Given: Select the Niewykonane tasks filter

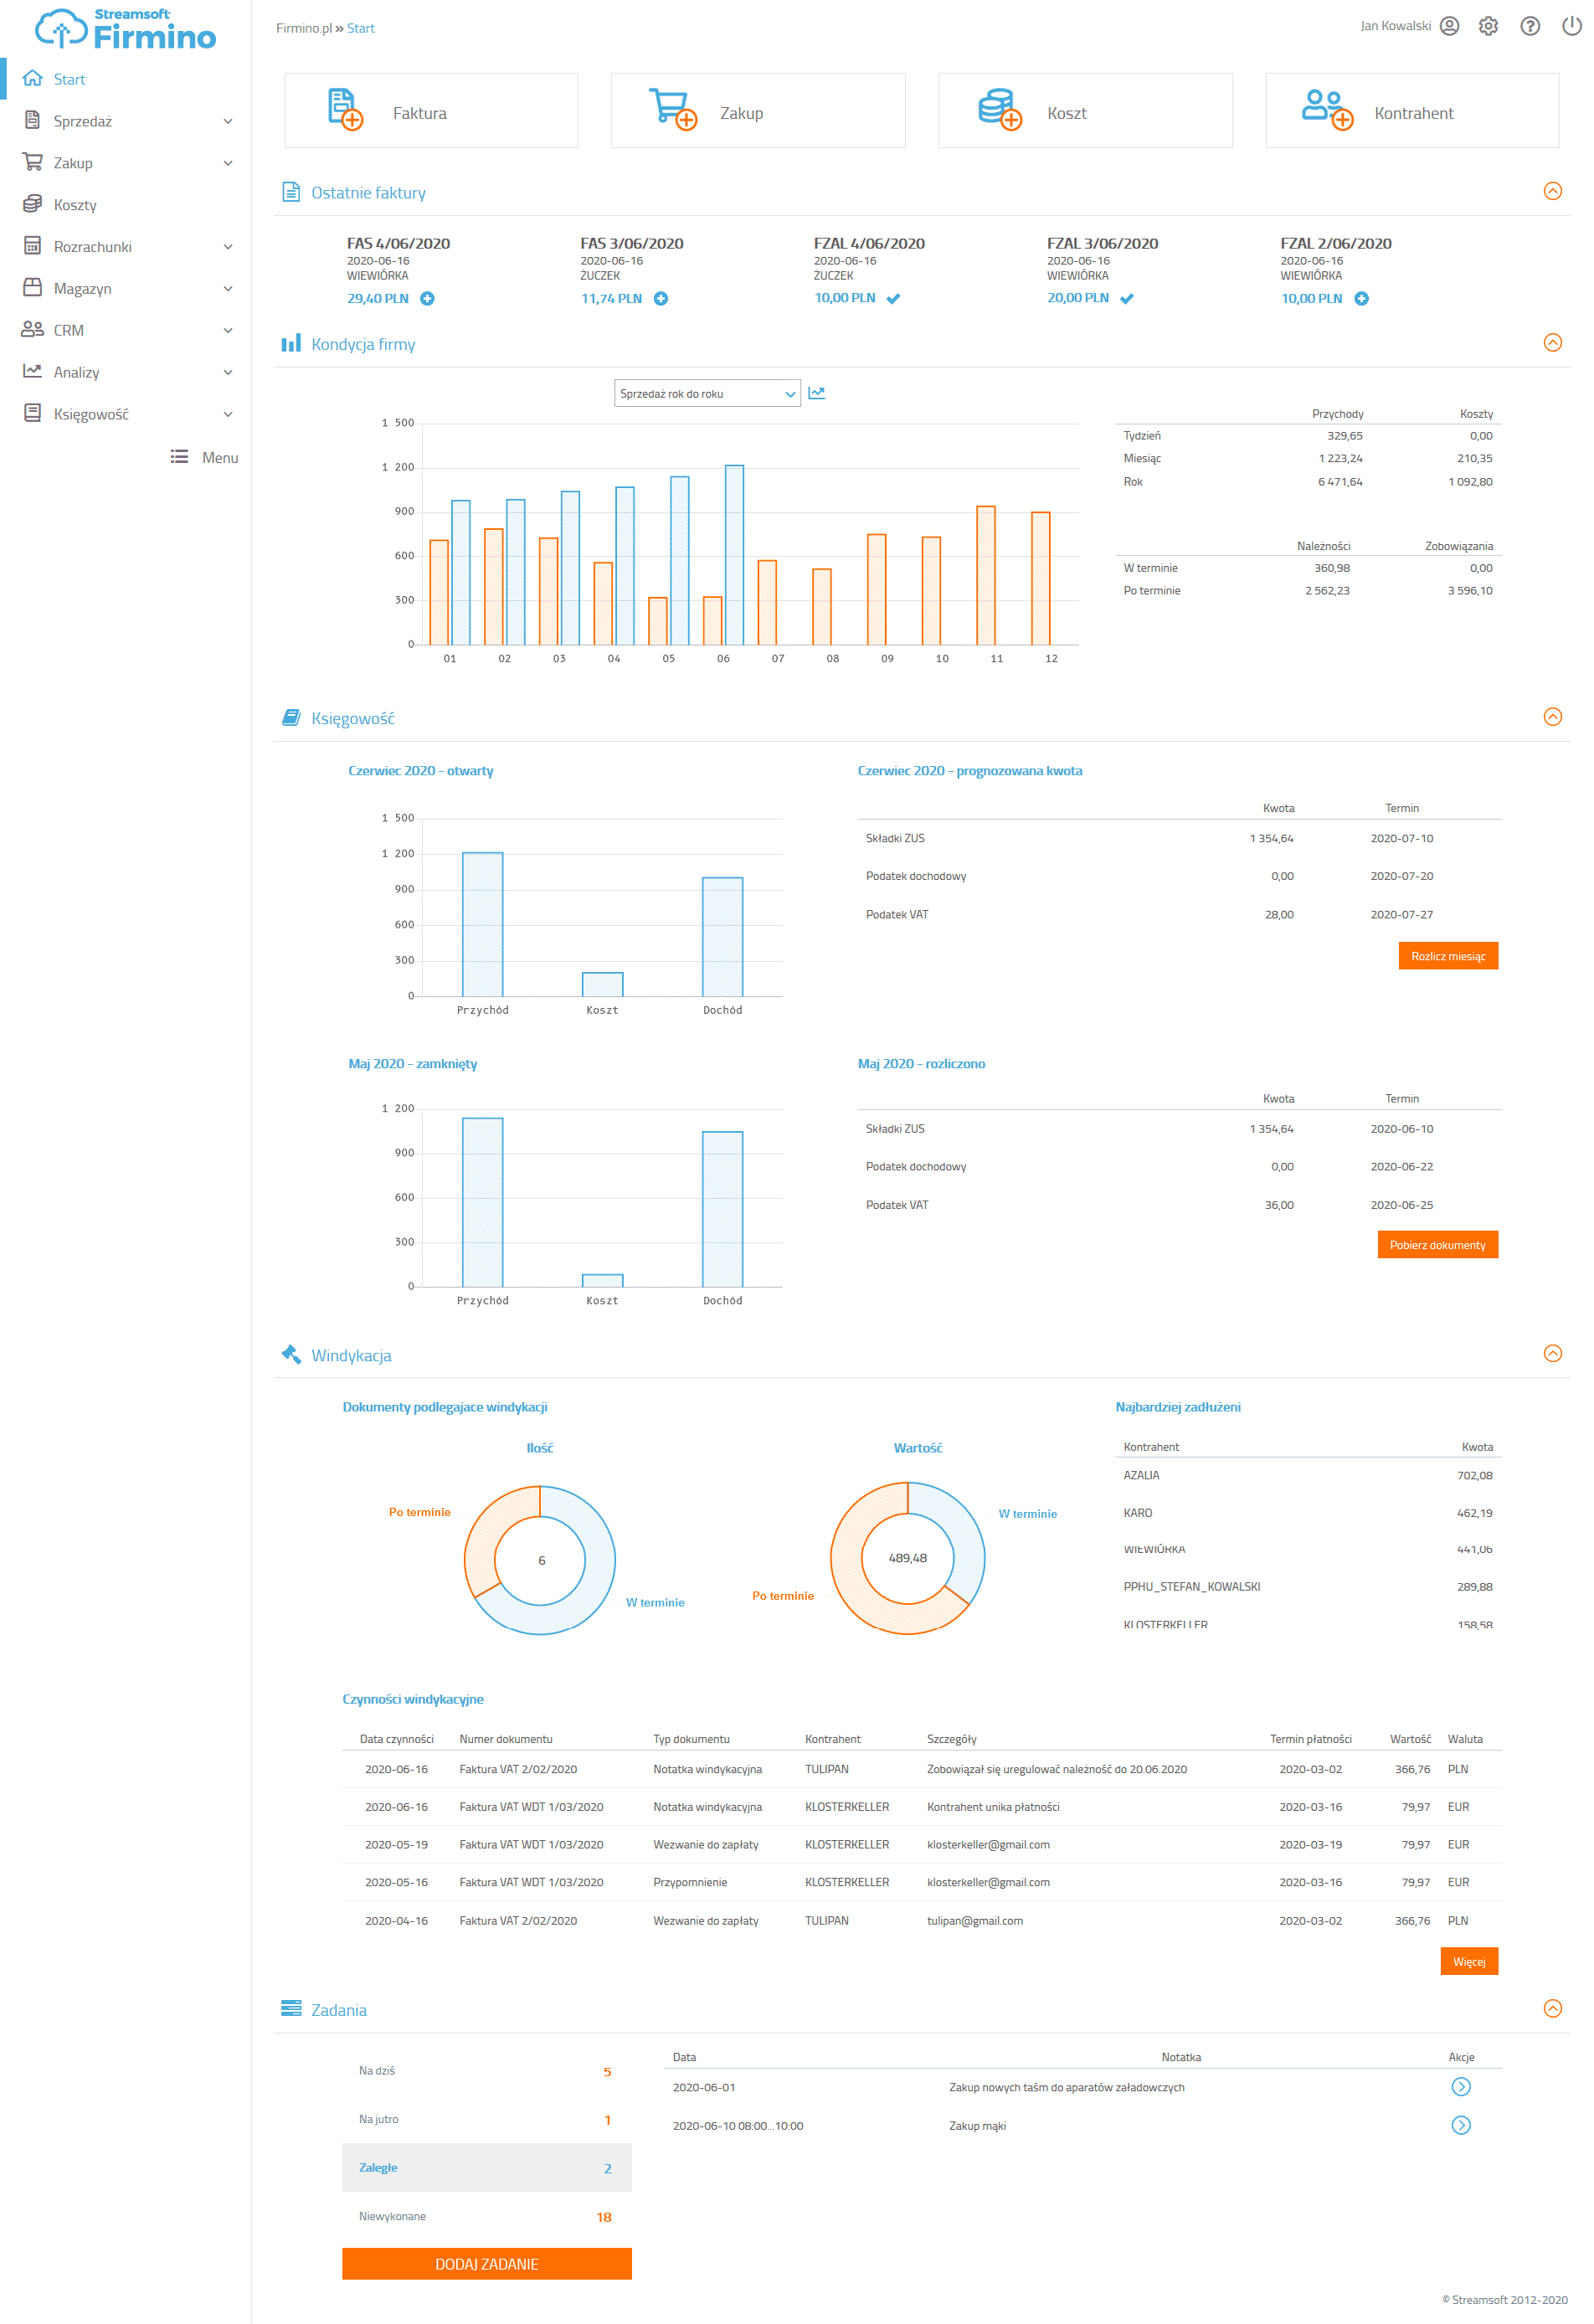Looking at the screenshot, I should (486, 2216).
